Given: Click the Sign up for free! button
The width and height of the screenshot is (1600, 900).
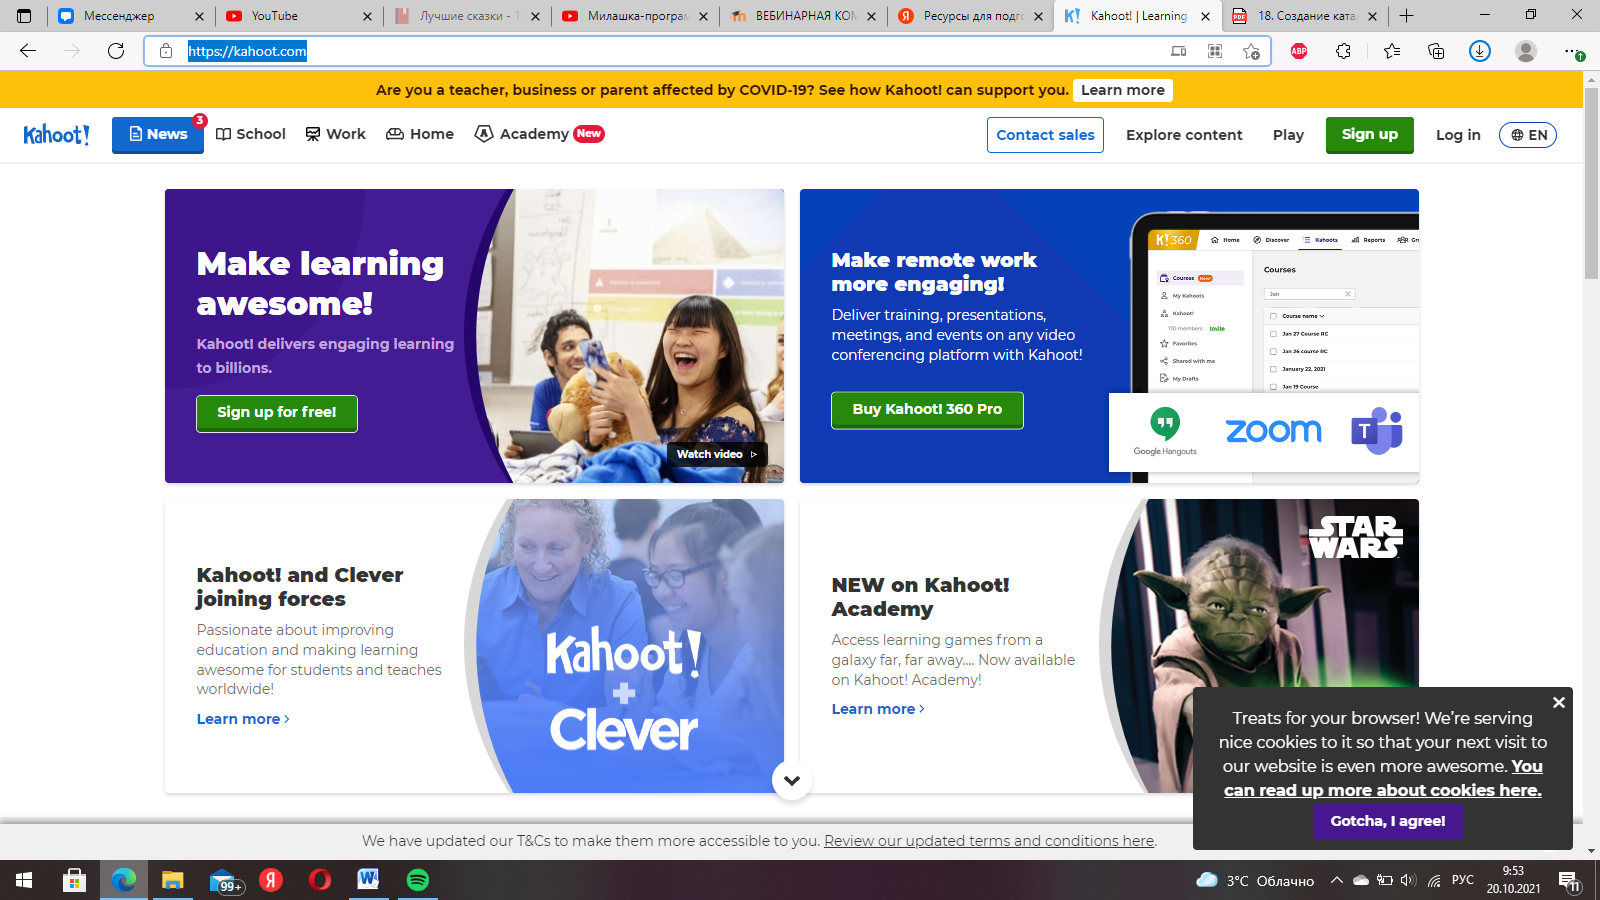Looking at the screenshot, I should tap(277, 413).
